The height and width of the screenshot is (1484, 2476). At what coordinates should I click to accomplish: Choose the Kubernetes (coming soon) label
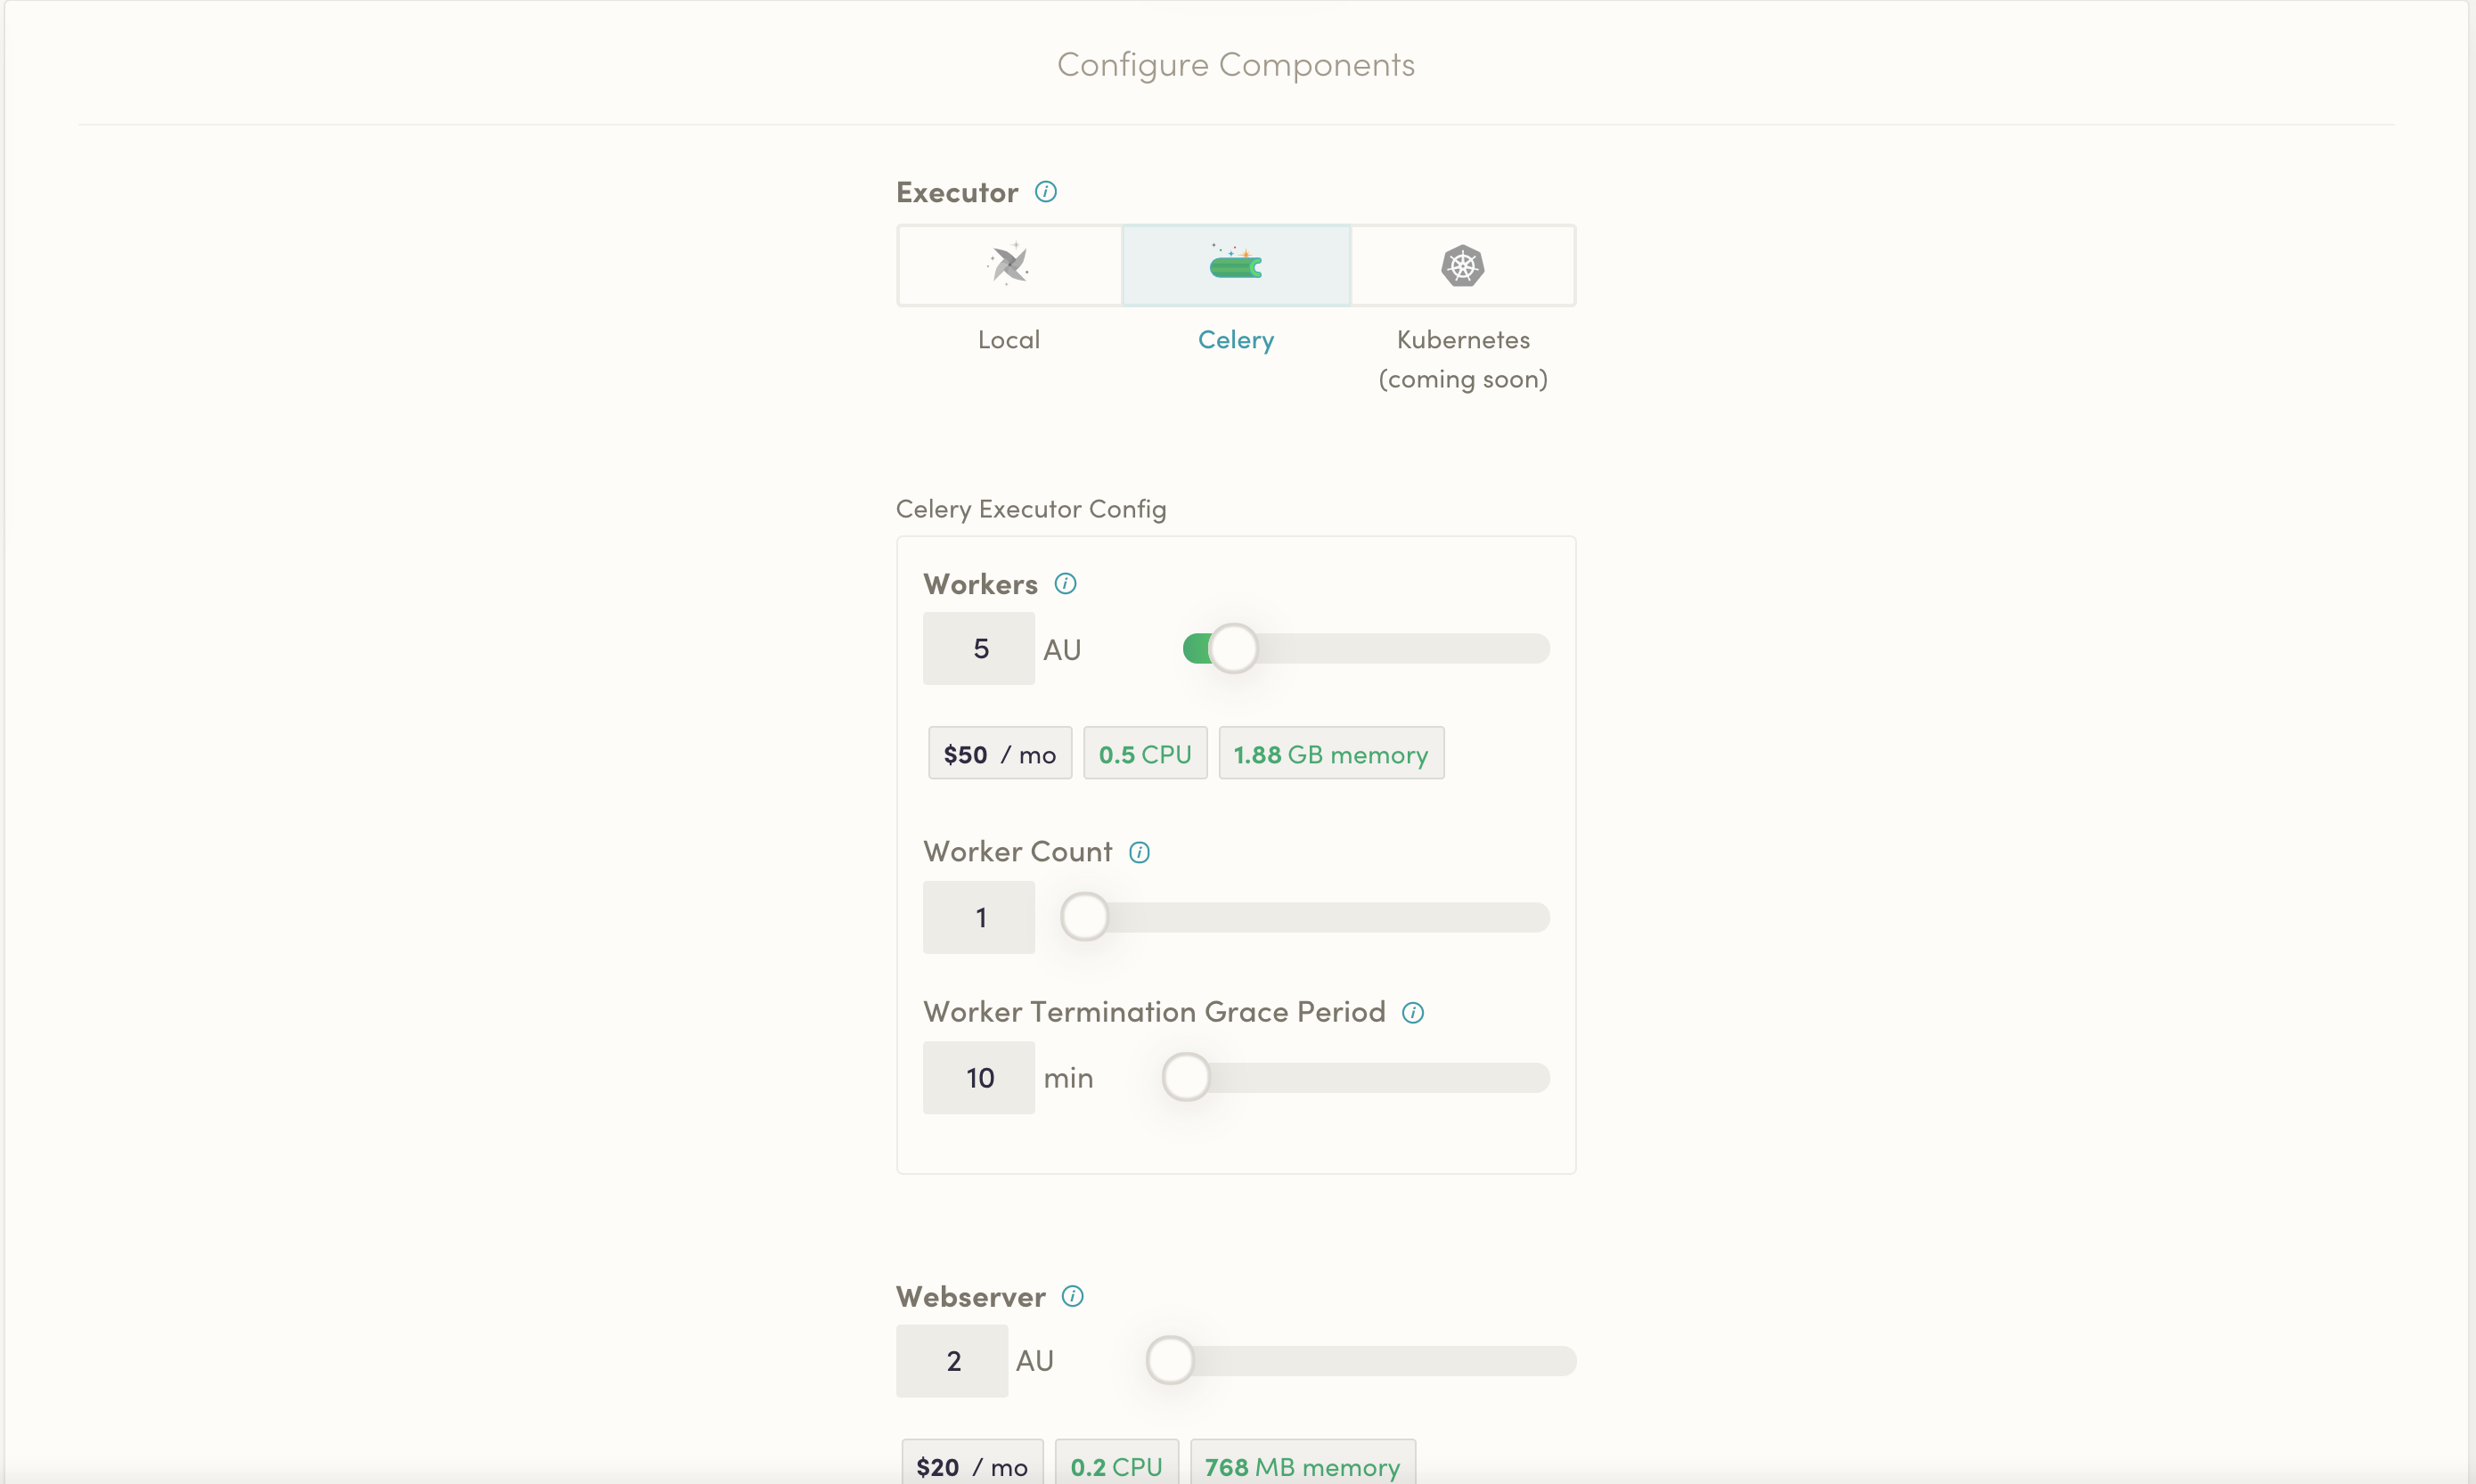pyautogui.click(x=1462, y=359)
